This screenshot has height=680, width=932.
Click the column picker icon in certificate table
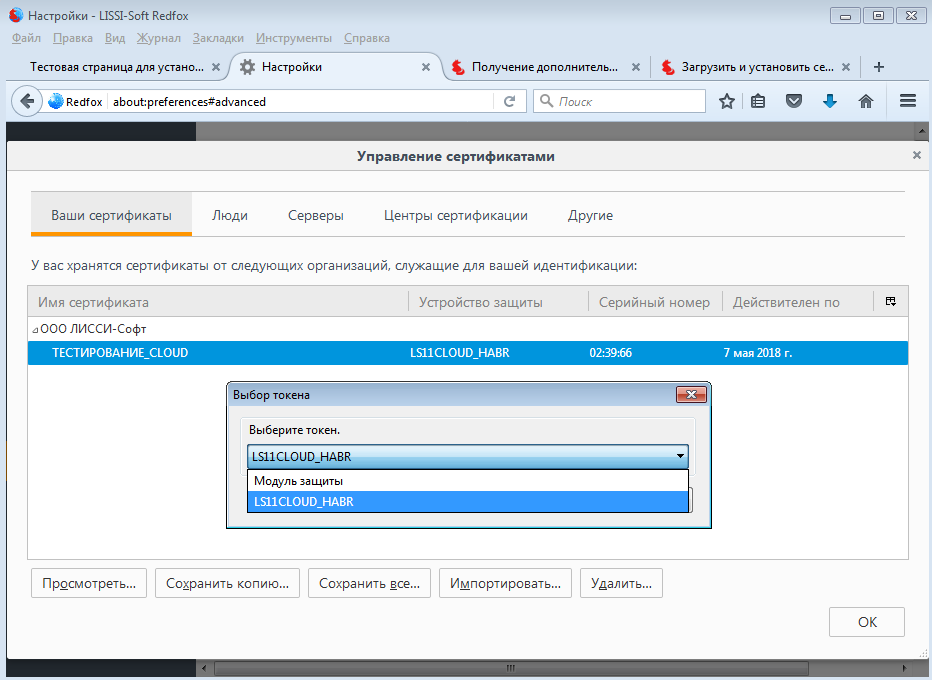tap(890, 301)
